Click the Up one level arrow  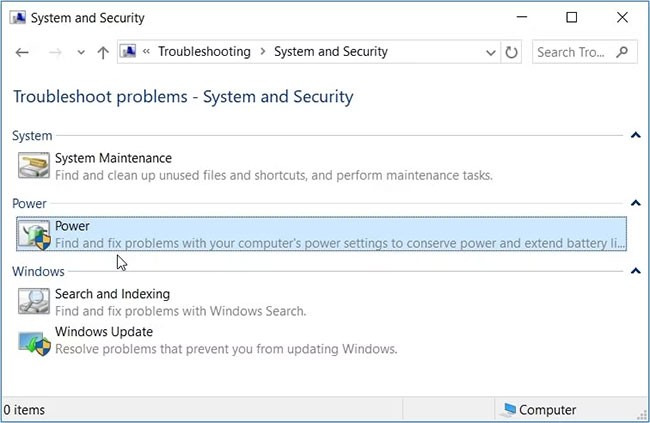(x=102, y=52)
